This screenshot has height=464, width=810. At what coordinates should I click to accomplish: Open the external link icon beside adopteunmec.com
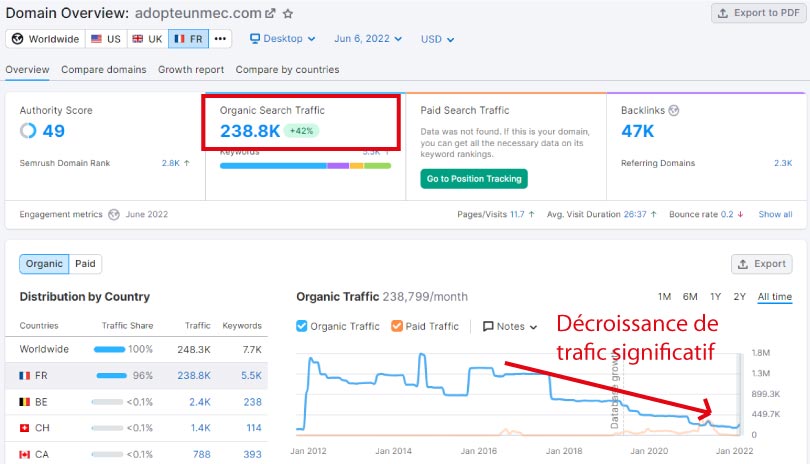(270, 13)
